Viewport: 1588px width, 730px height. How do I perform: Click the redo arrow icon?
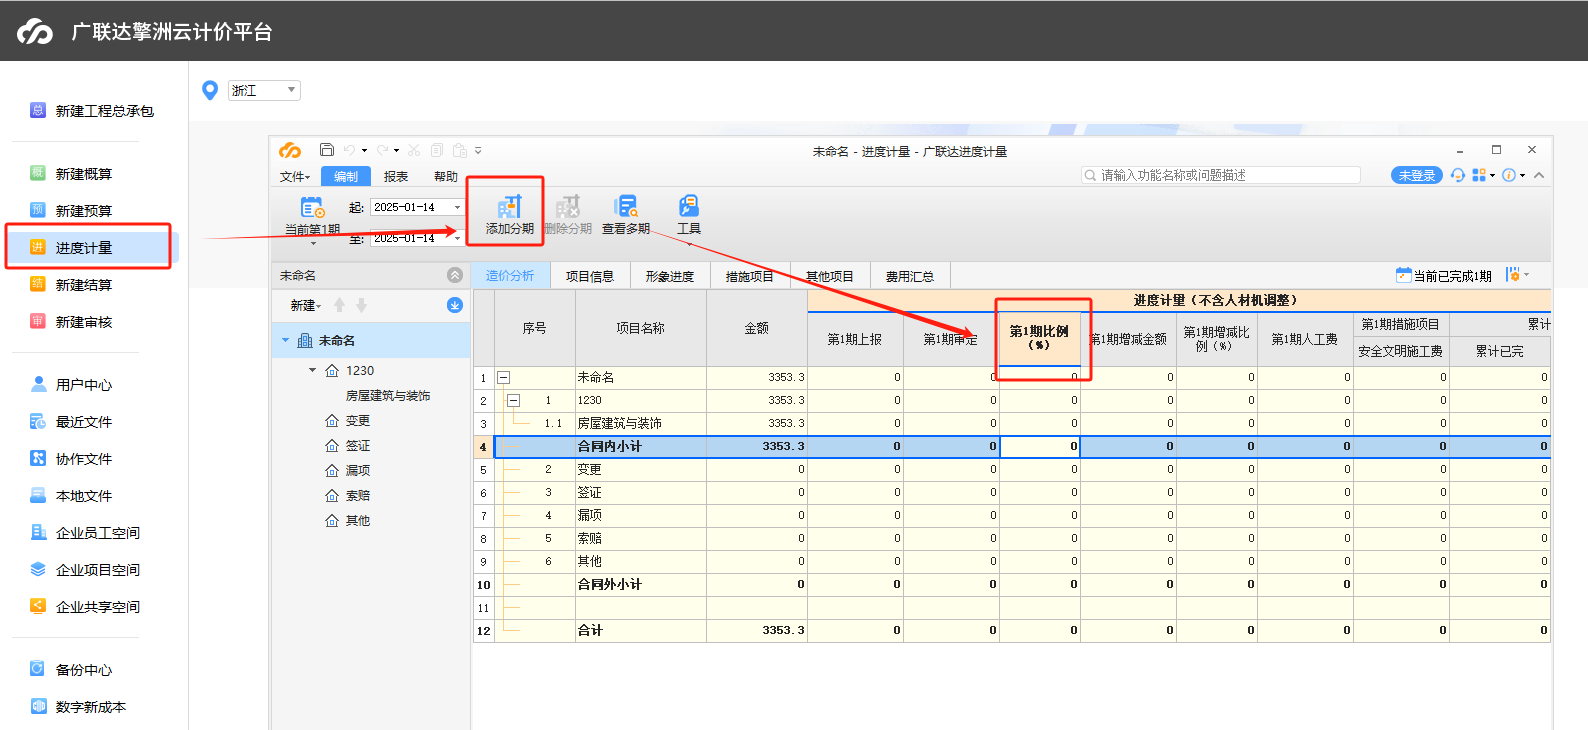(x=382, y=150)
